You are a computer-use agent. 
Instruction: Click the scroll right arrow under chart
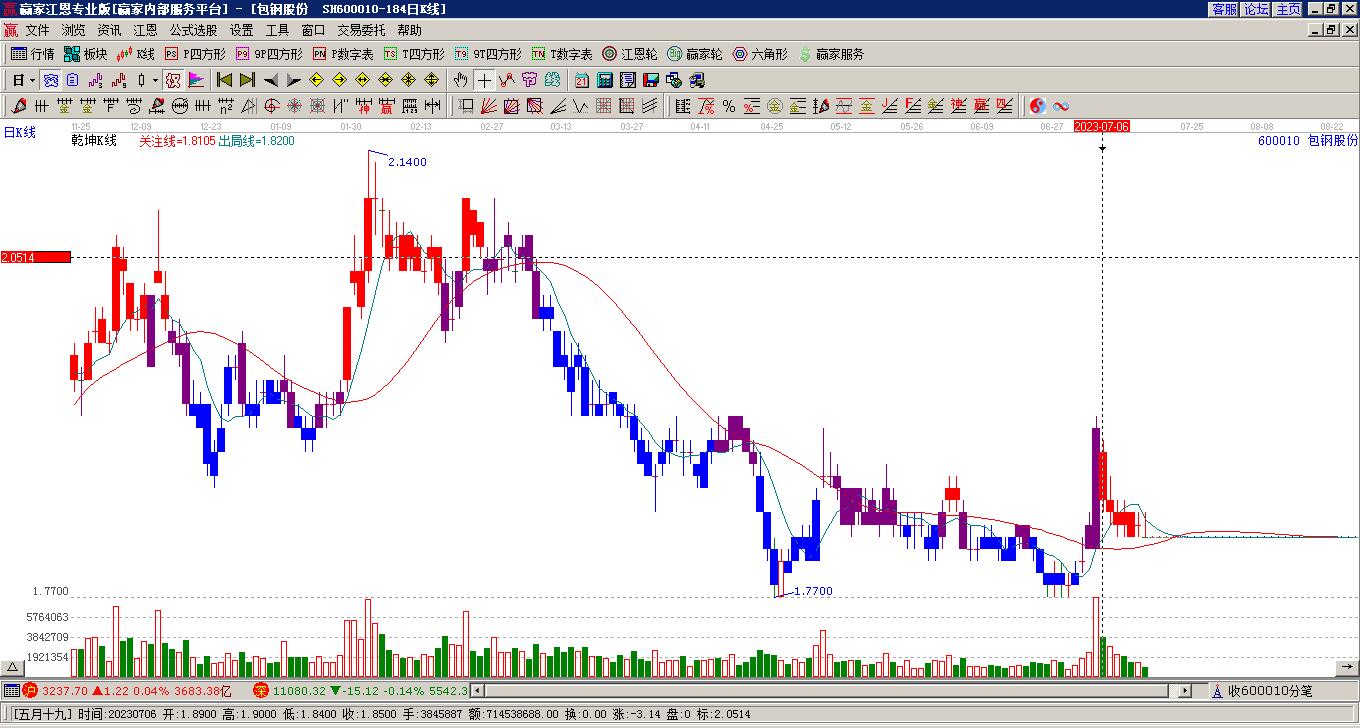[1185, 691]
